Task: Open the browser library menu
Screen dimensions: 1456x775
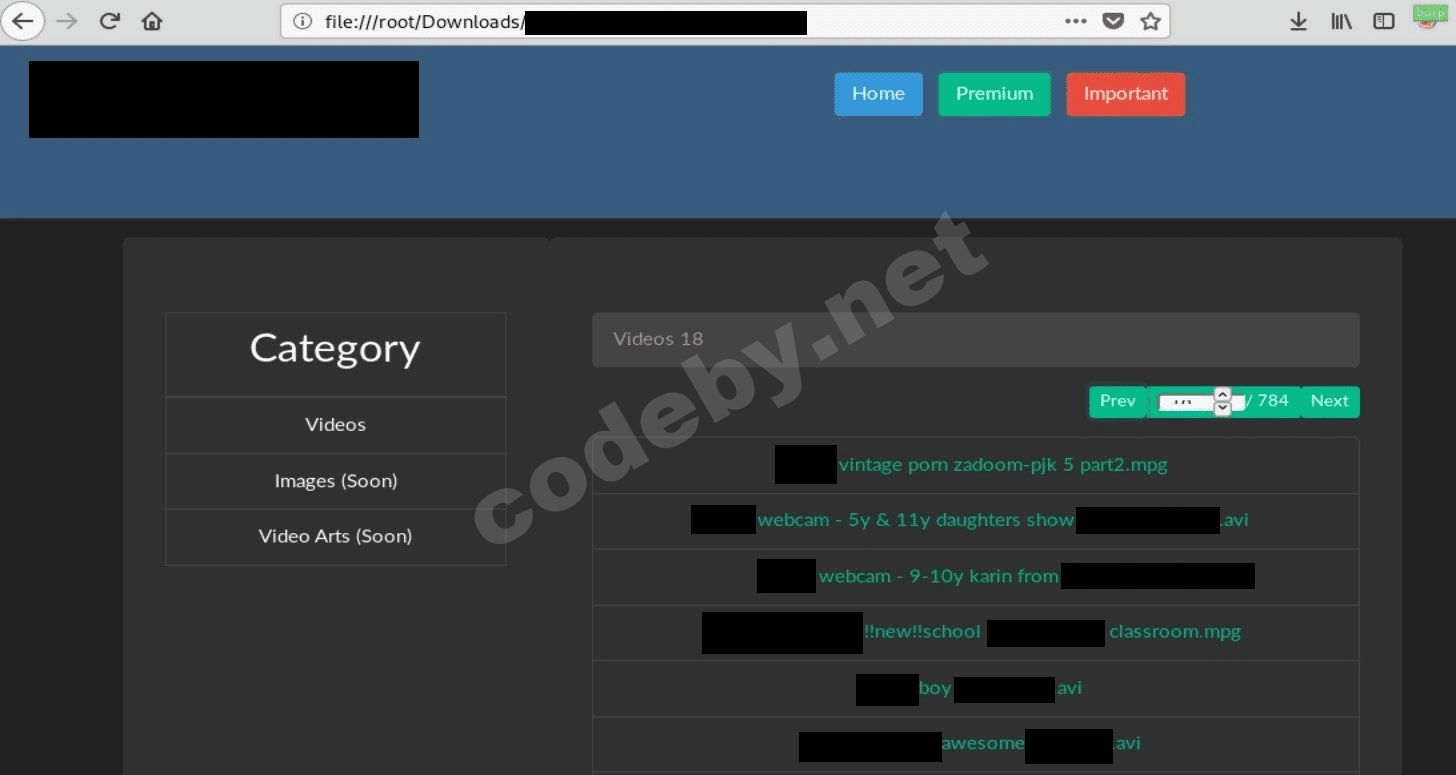Action: click(1341, 21)
